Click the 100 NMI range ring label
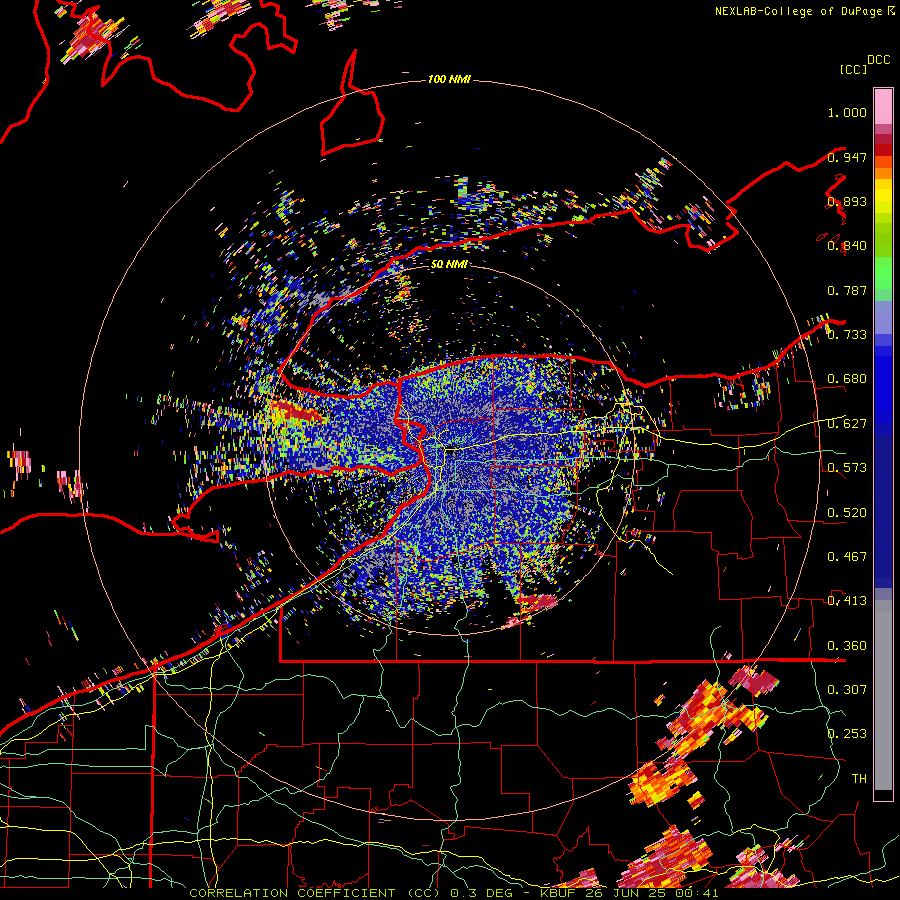Viewport: 900px width, 900px height. point(449,79)
